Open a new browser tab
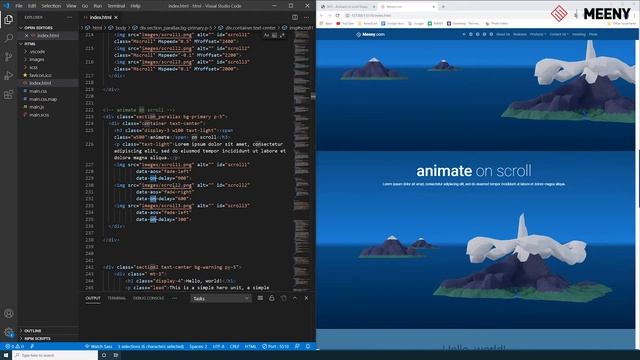 tap(443, 7)
